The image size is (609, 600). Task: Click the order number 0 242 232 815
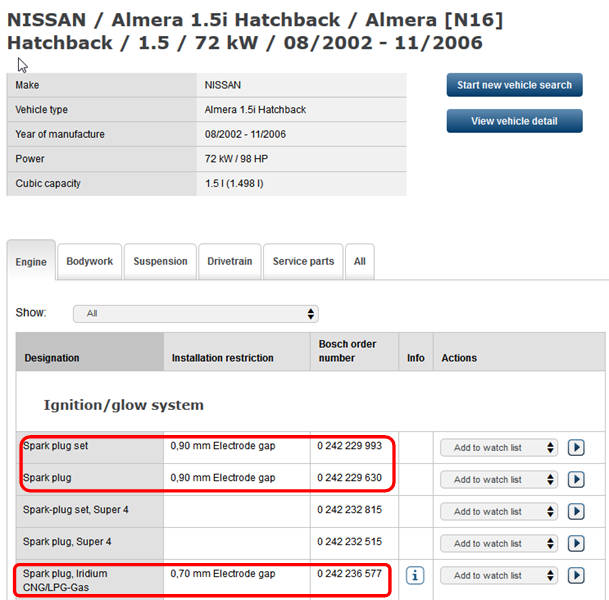[x=349, y=509]
